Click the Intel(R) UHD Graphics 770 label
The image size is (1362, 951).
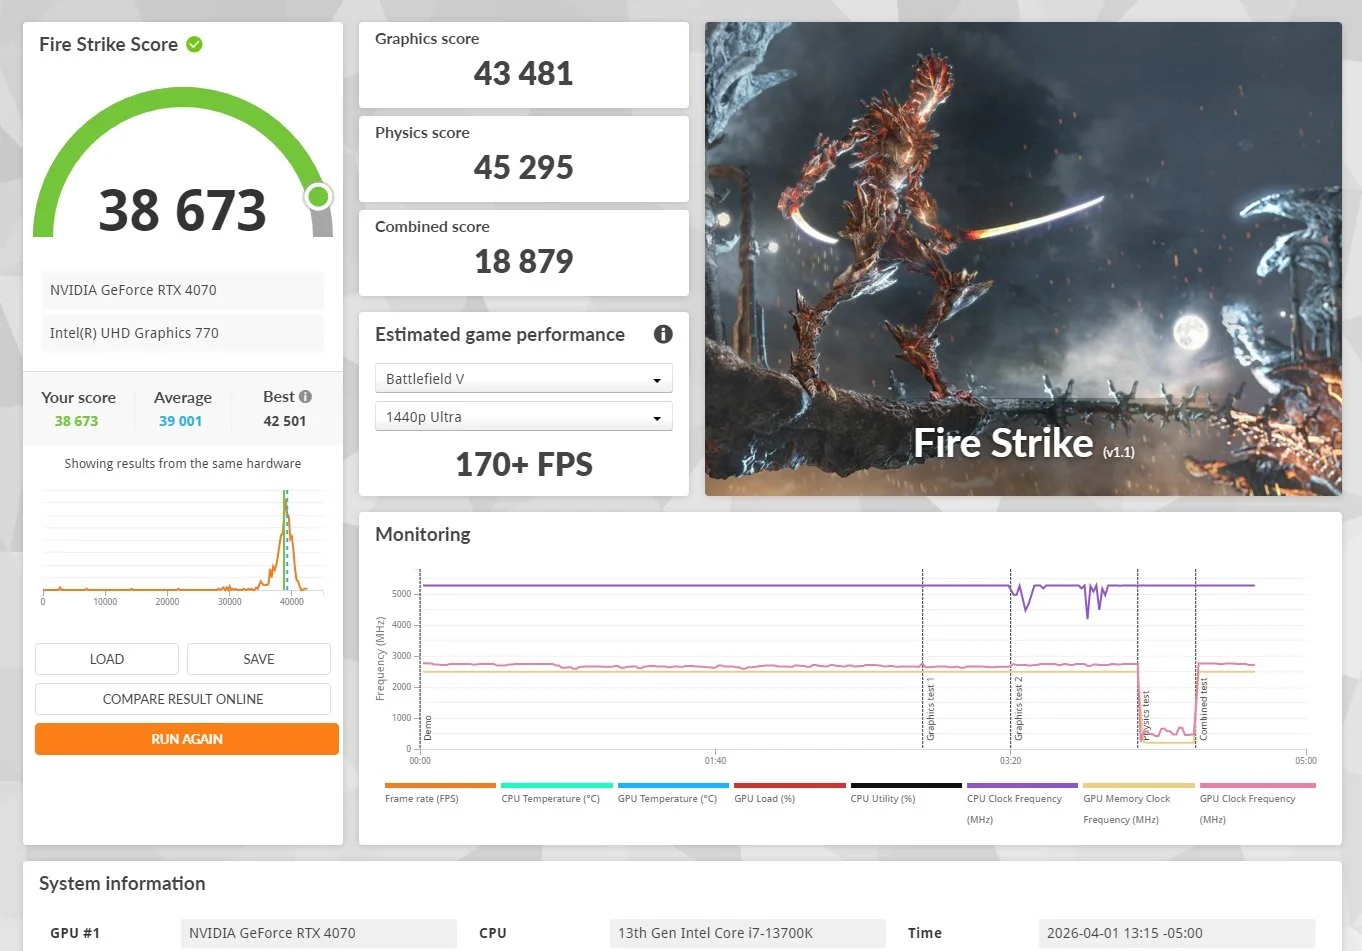182,333
